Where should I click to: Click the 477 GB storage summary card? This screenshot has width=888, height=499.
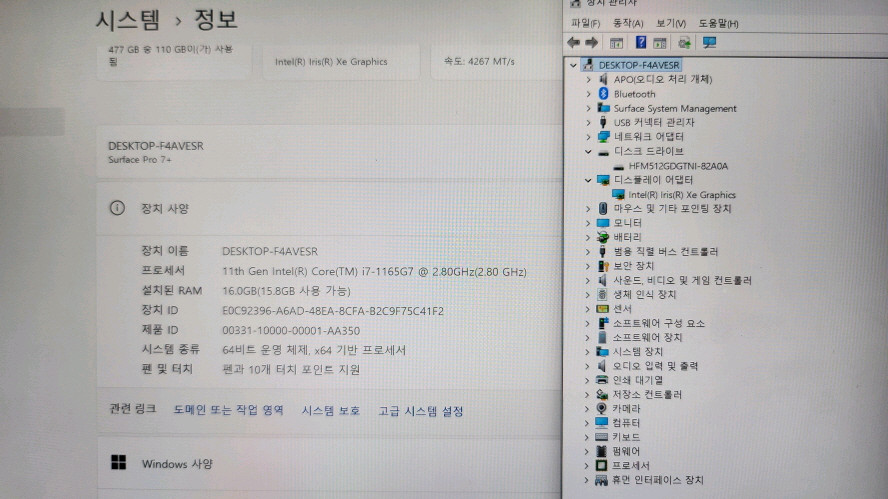tap(173, 60)
